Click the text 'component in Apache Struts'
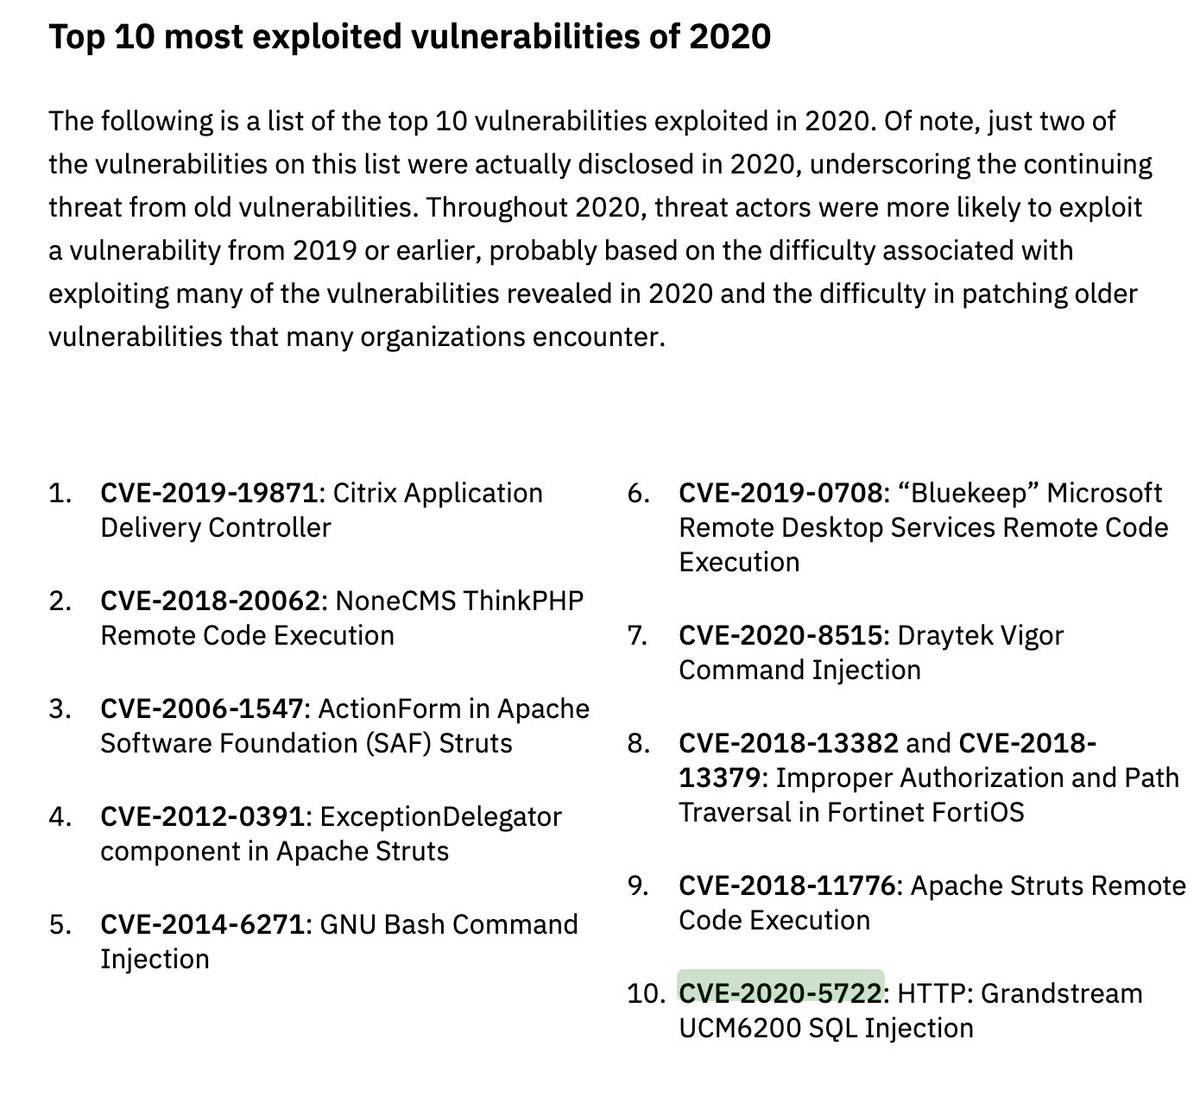The image size is (1200, 1096). tap(274, 852)
